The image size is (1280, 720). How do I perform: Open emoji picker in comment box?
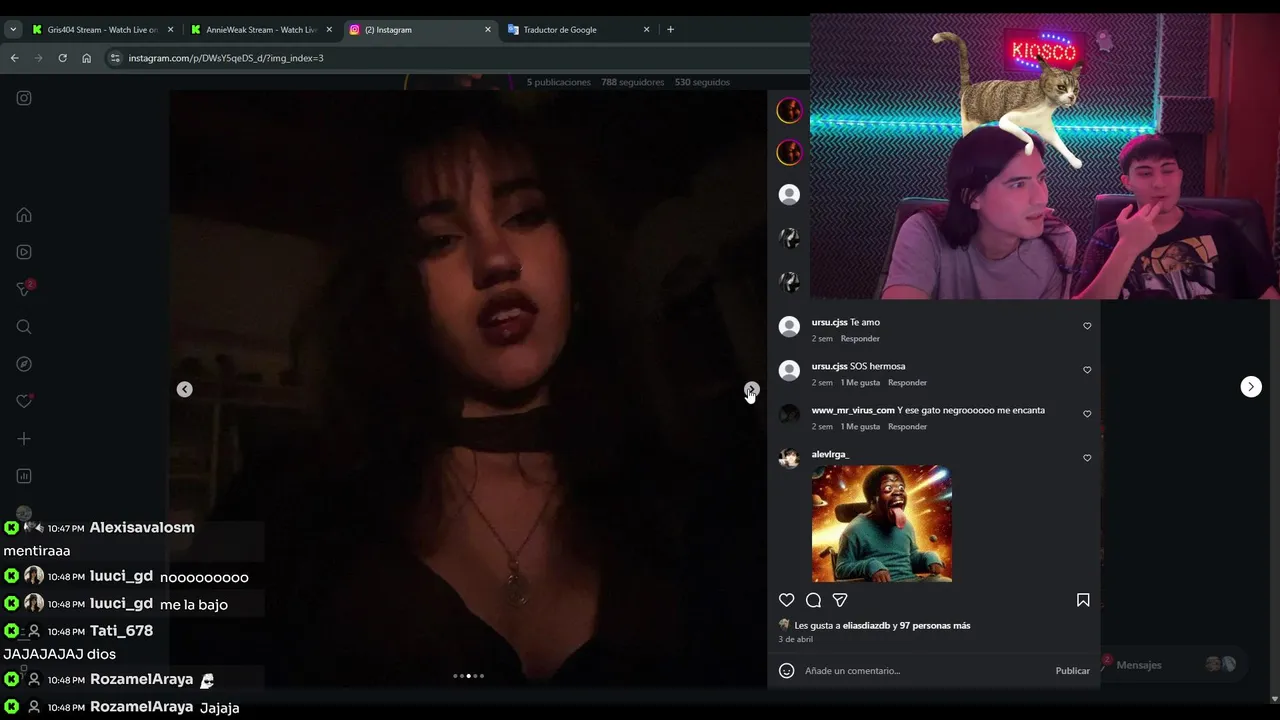tap(787, 671)
